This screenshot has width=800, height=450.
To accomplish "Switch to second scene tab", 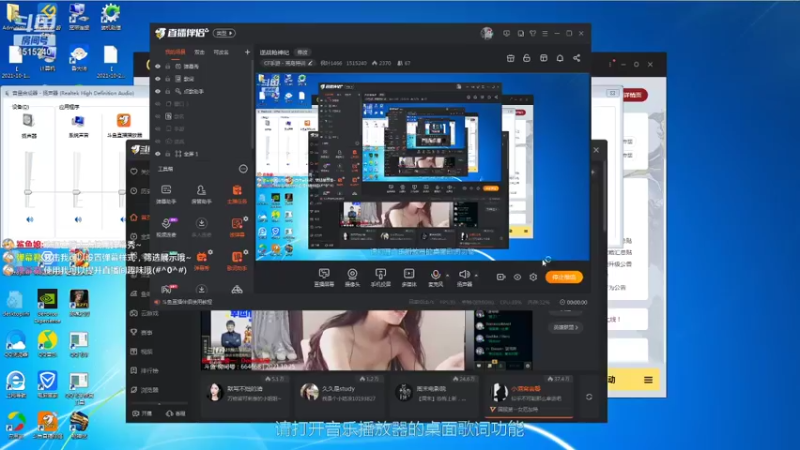I will coord(199,52).
